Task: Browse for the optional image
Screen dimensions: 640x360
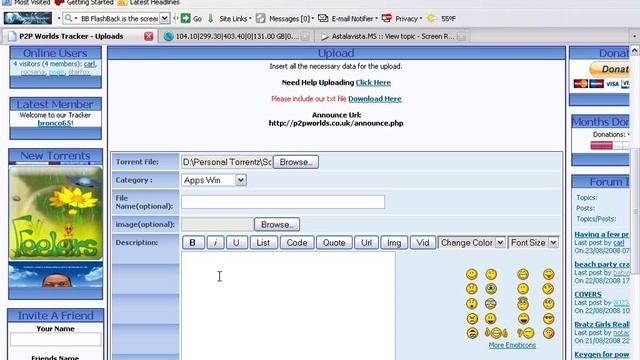Action: [277, 224]
